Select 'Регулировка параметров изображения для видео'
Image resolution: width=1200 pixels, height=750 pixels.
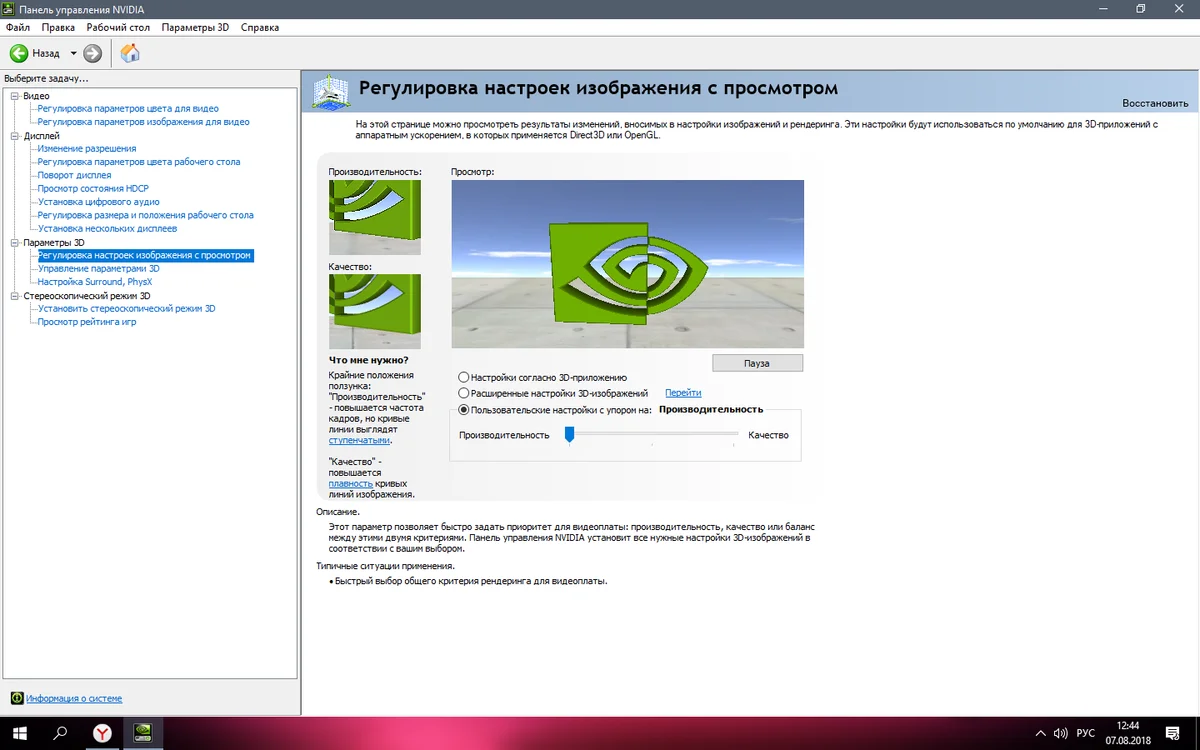143,121
